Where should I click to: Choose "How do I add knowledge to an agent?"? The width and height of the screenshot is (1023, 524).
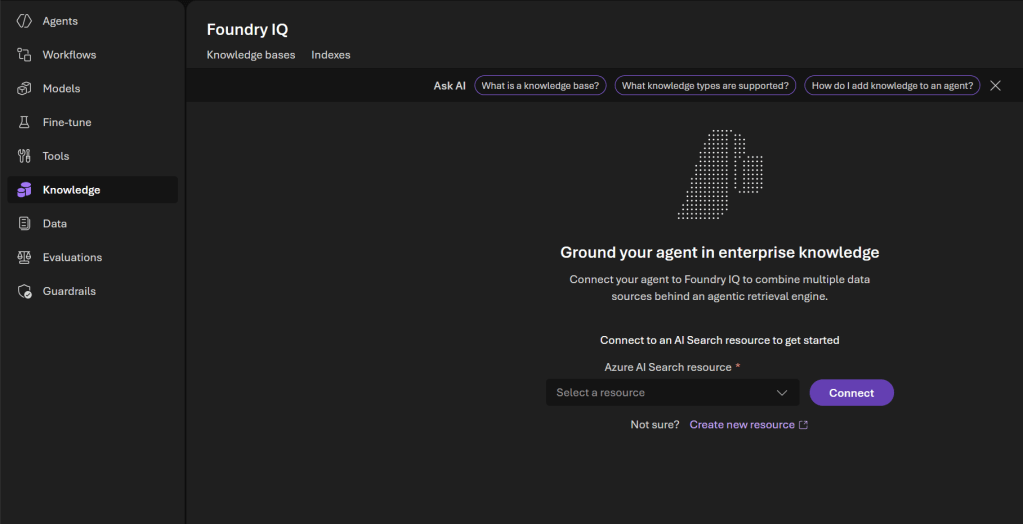point(892,86)
